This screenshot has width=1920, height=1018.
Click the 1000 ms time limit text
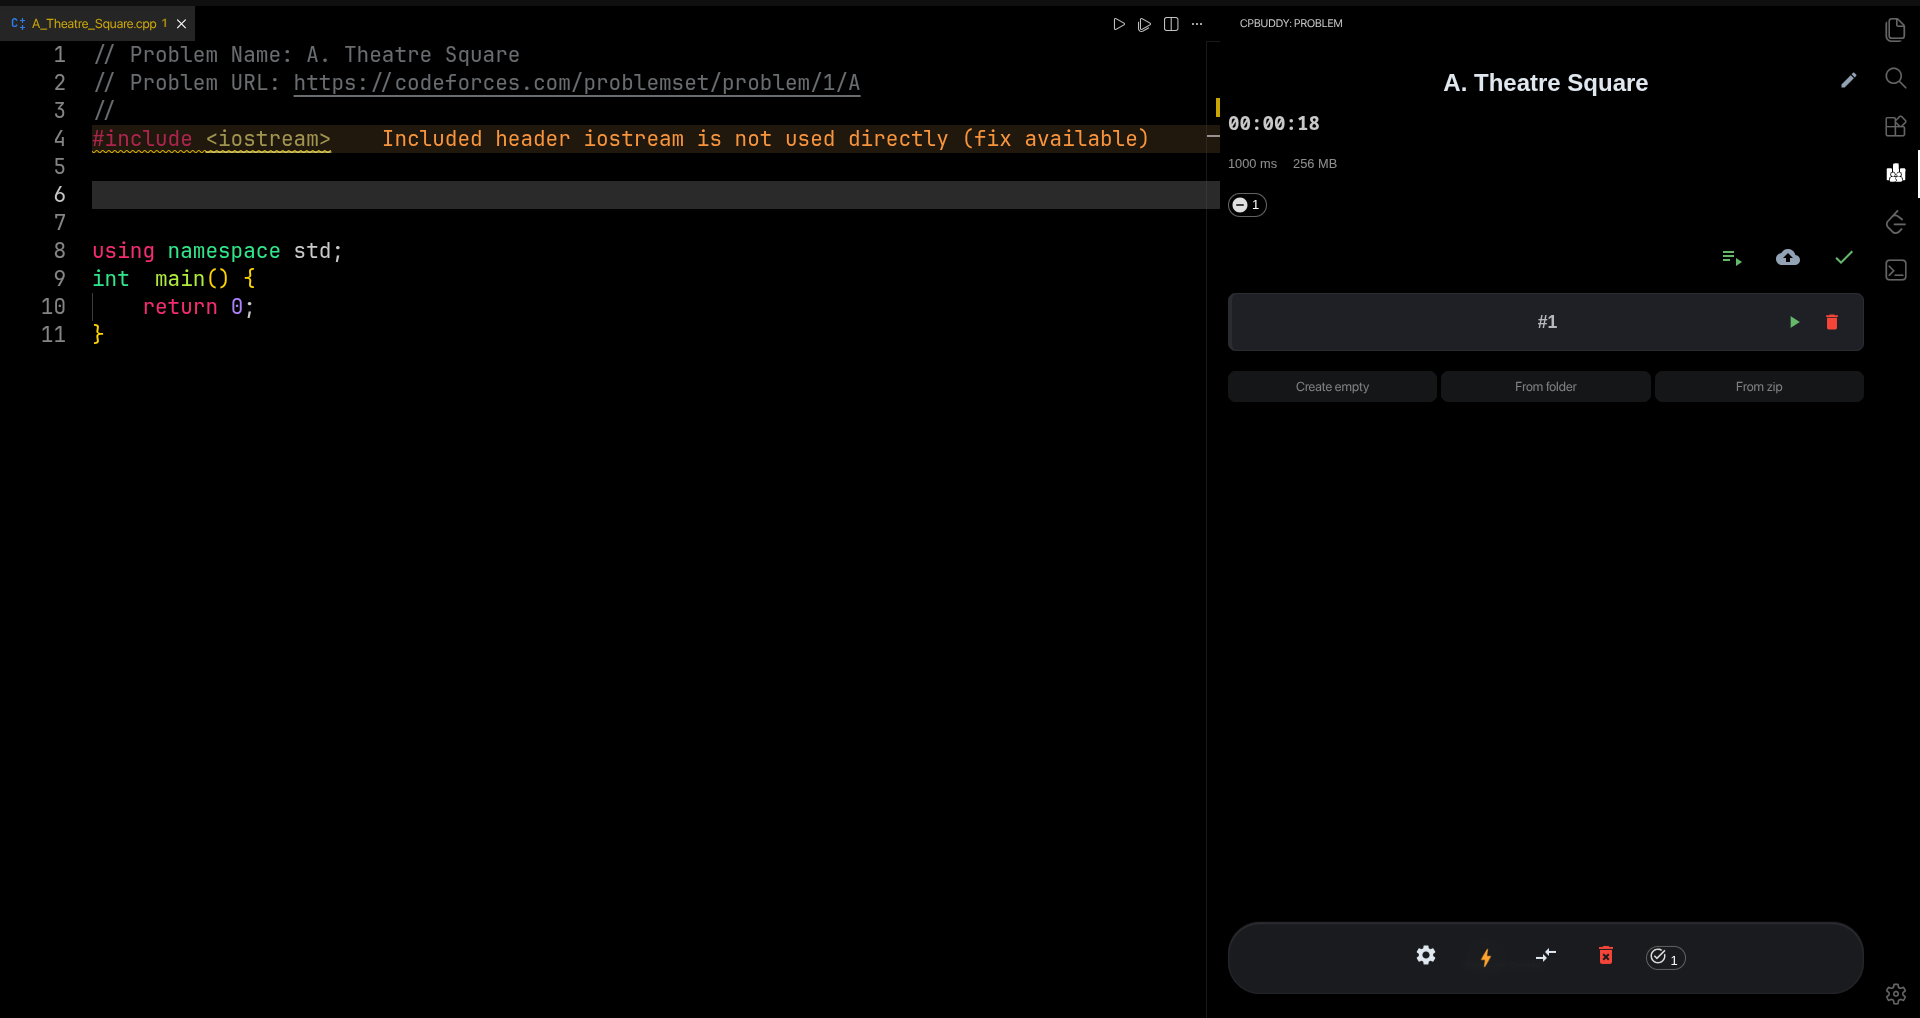[1252, 164]
